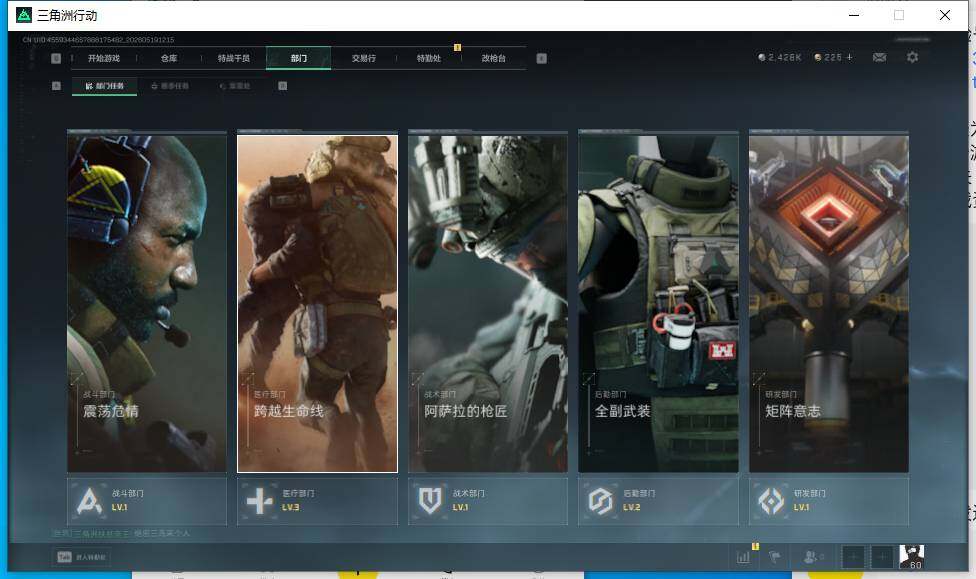This screenshot has width=976, height=579.
Task: Open the 震荡危情 mission card
Action: click(147, 302)
